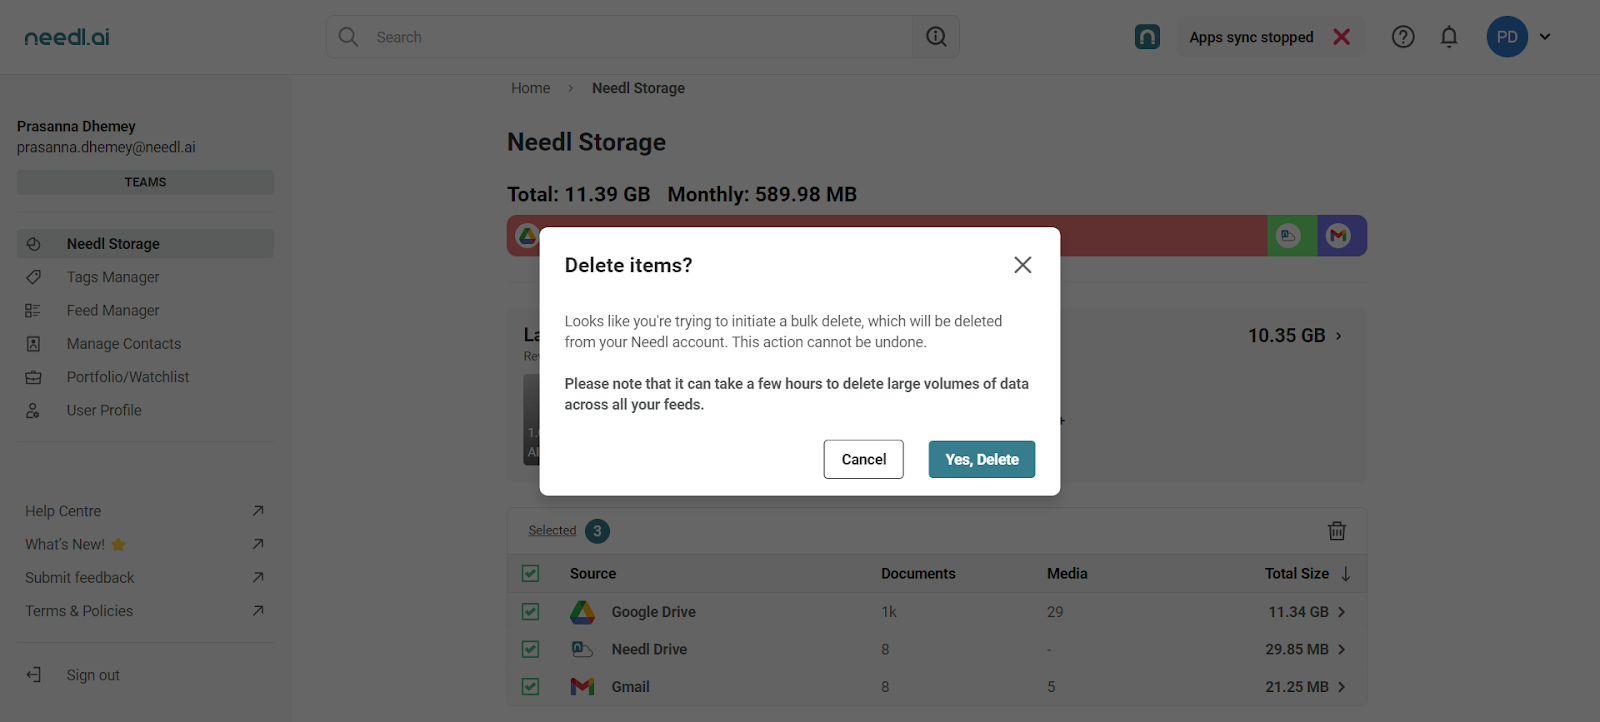This screenshot has height=722, width=1600.
Task: Click the Selected link
Action: [552, 531]
